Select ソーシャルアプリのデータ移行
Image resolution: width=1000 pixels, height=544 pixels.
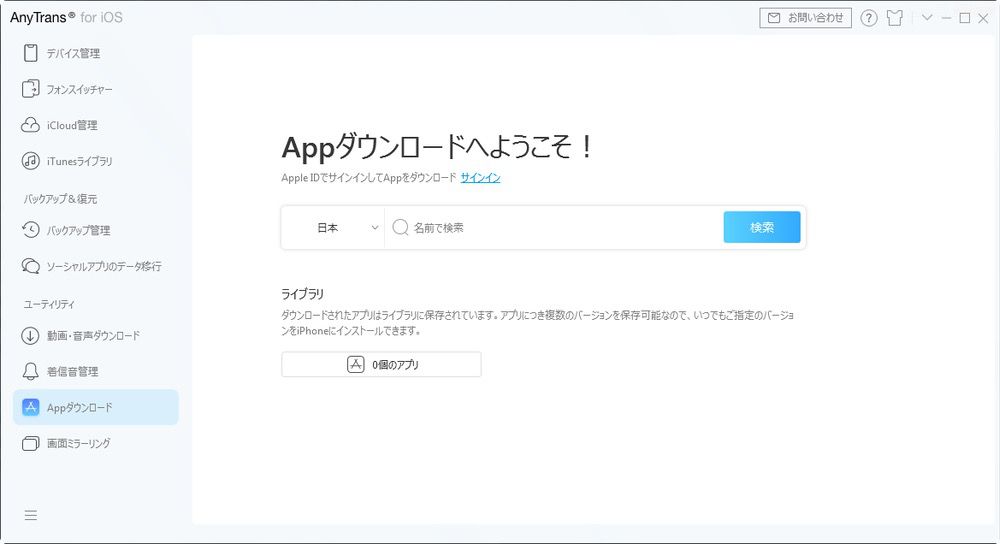[x=103, y=266]
